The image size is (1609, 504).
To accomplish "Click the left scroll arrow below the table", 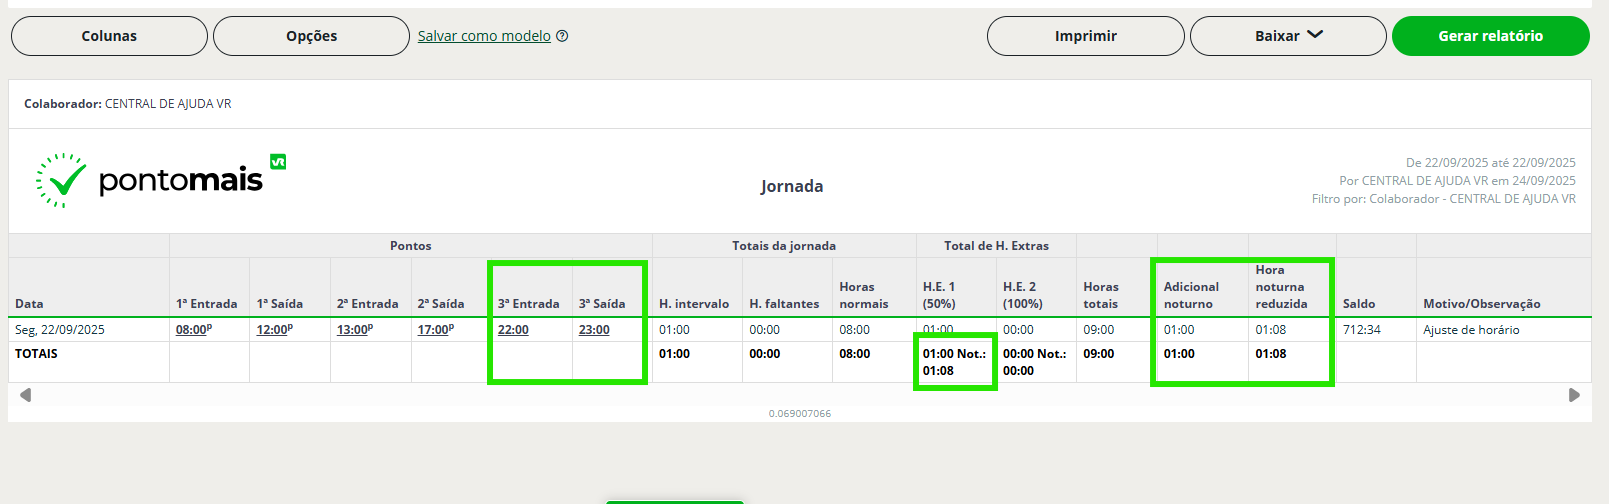I will pyautogui.click(x=25, y=395).
